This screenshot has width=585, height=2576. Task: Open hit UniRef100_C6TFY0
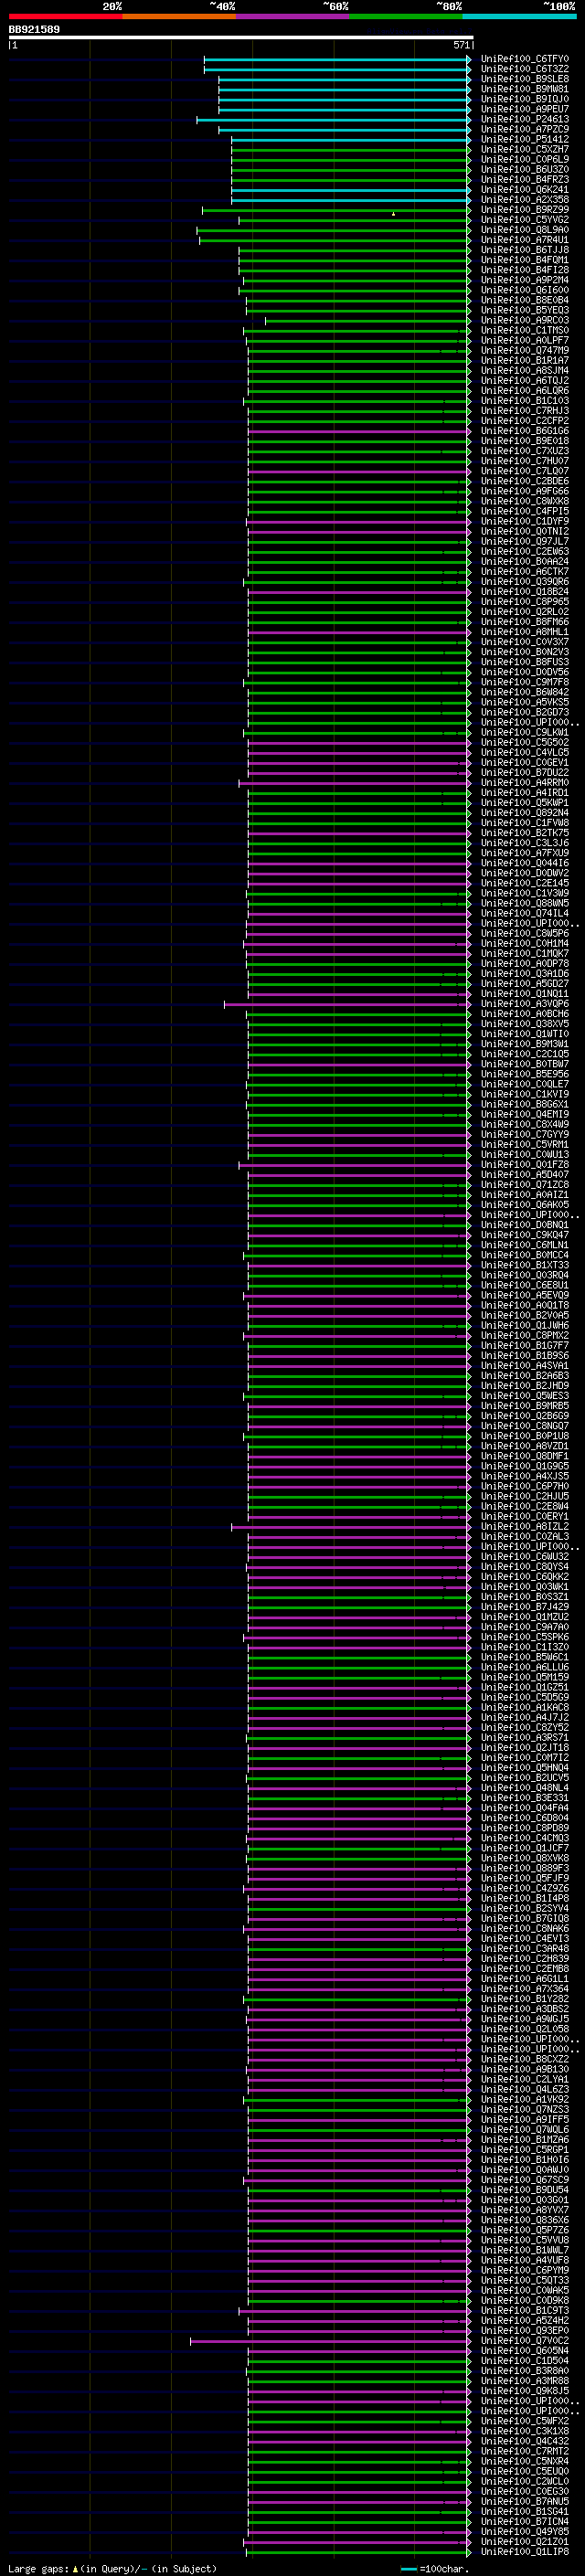point(525,59)
